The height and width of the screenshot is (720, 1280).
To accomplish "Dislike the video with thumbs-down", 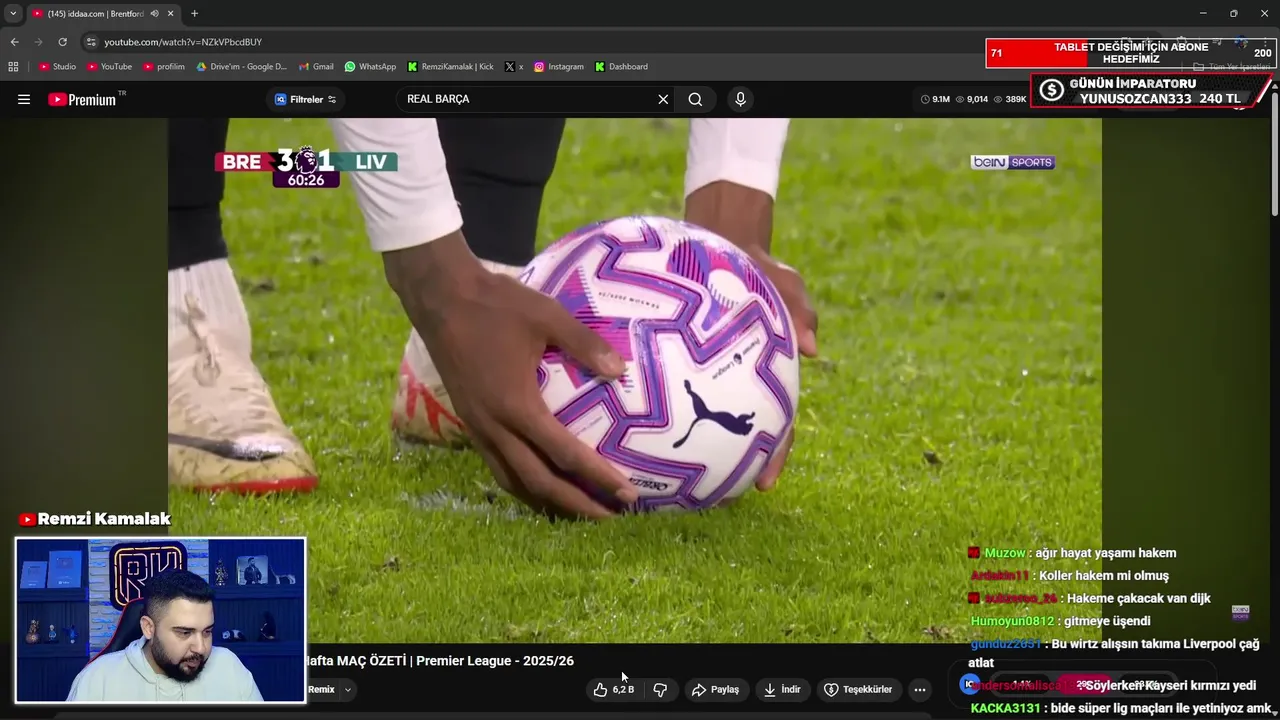I will pyautogui.click(x=660, y=689).
